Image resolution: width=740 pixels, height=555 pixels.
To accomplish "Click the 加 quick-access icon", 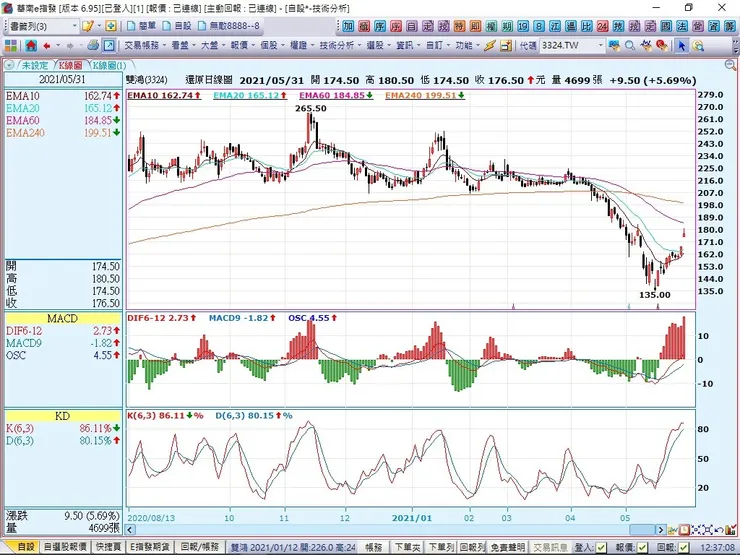I will [348, 25].
